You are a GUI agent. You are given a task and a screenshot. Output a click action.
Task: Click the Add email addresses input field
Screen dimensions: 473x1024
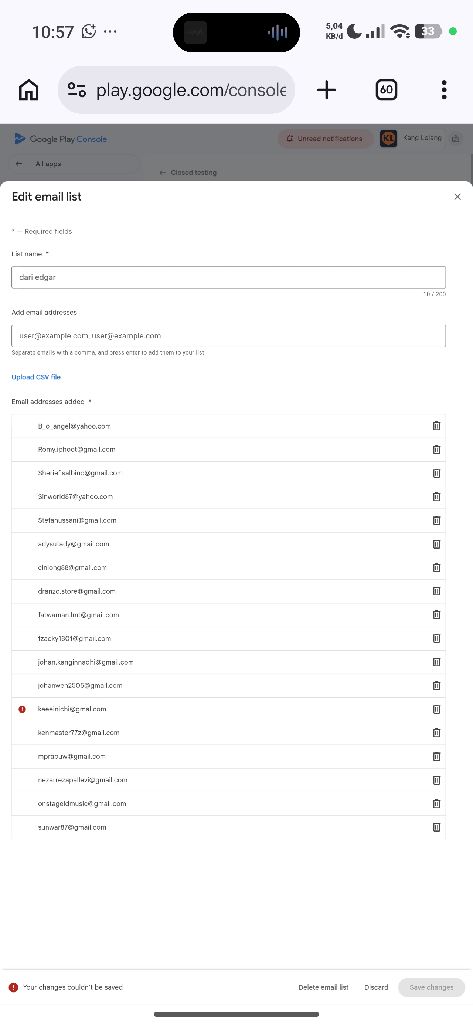point(229,336)
